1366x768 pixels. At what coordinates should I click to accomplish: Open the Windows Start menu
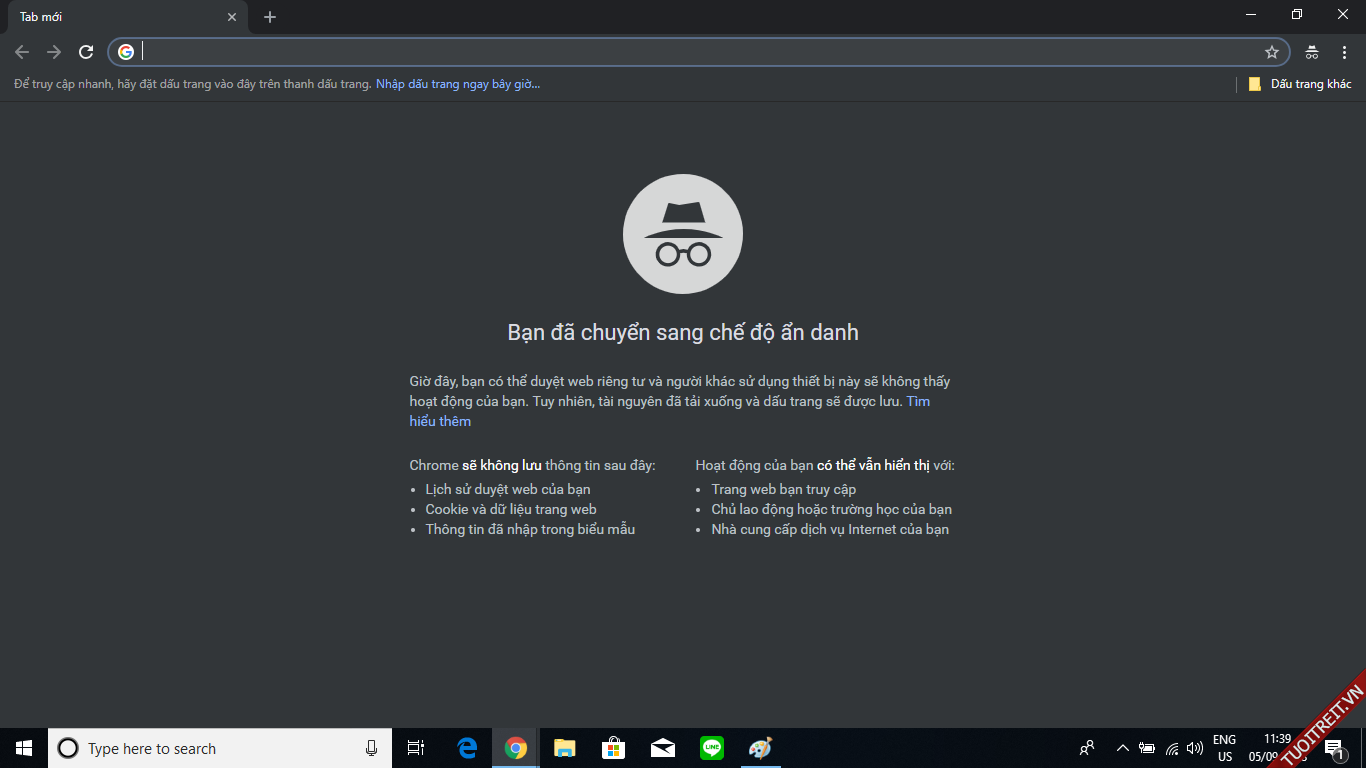coord(24,748)
